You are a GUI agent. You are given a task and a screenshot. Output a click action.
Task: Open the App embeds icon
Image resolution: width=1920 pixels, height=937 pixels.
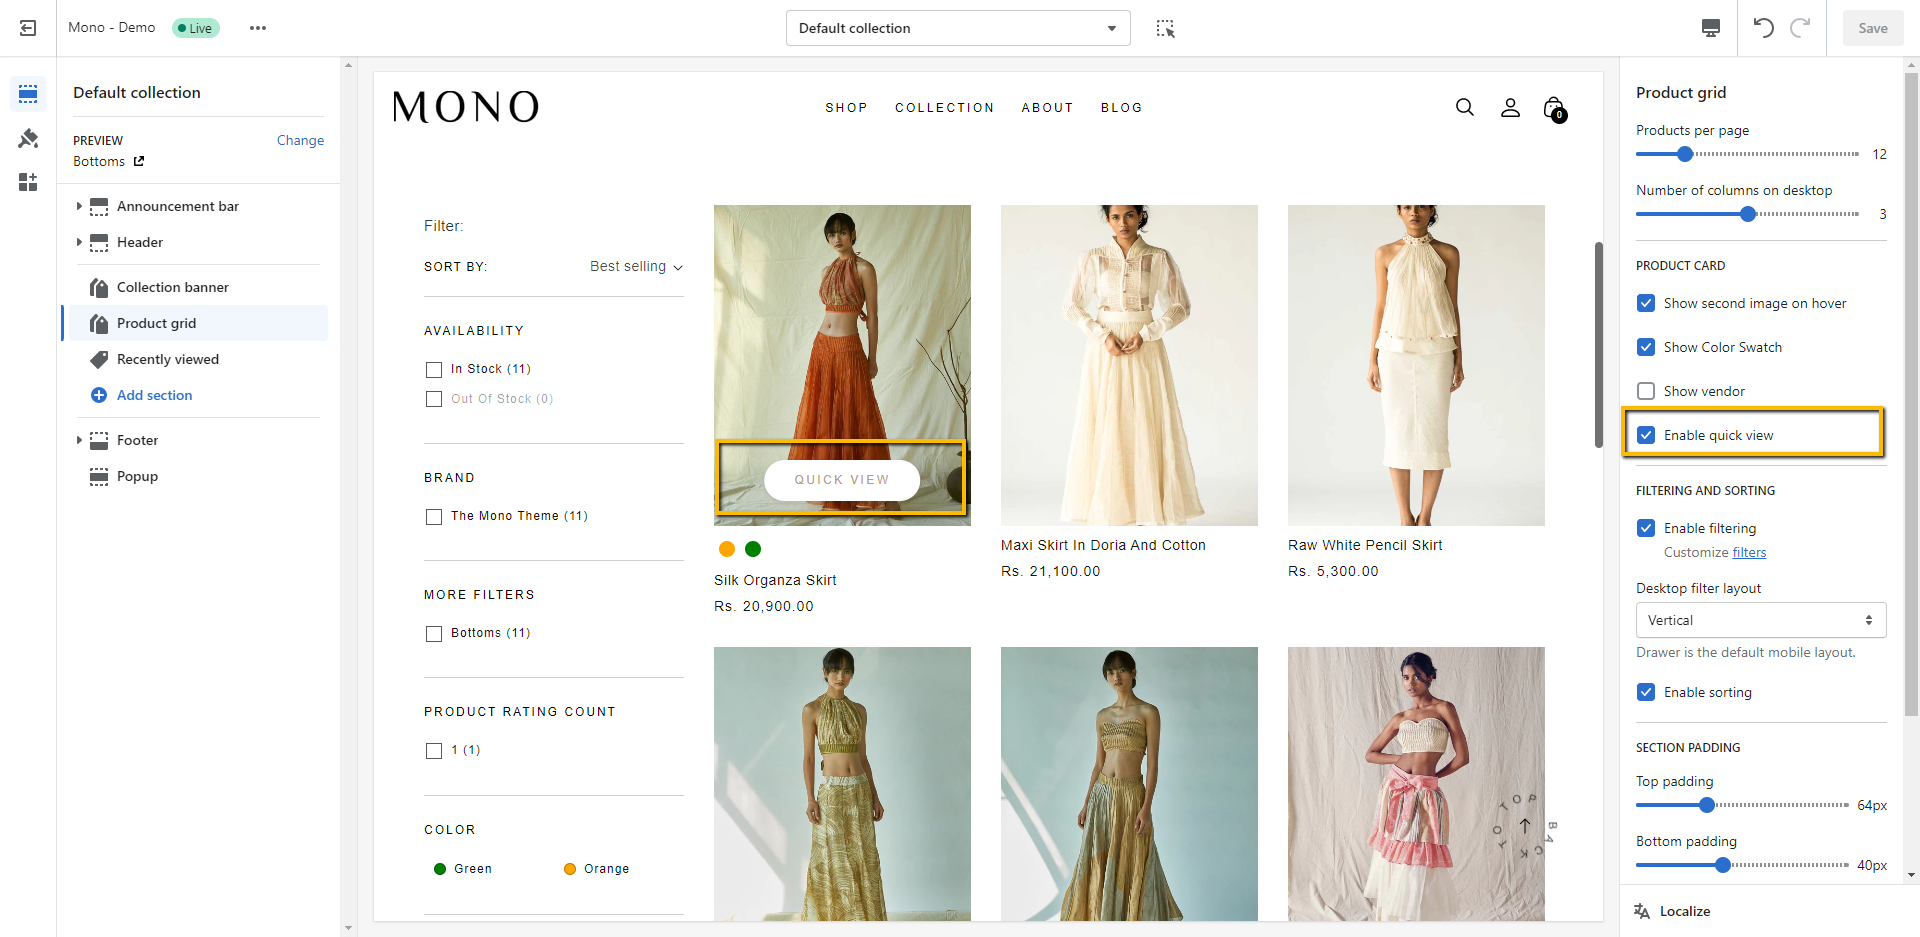tap(28, 182)
